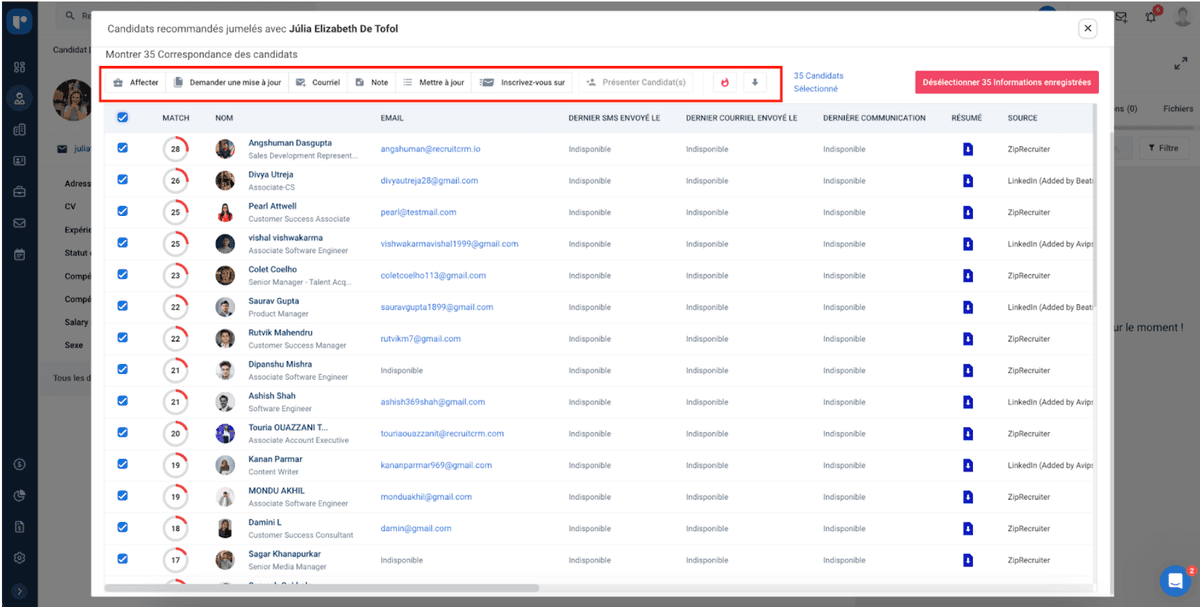Click Courriel in the action toolbar
This screenshot has height=607, width=1200.
(318, 83)
